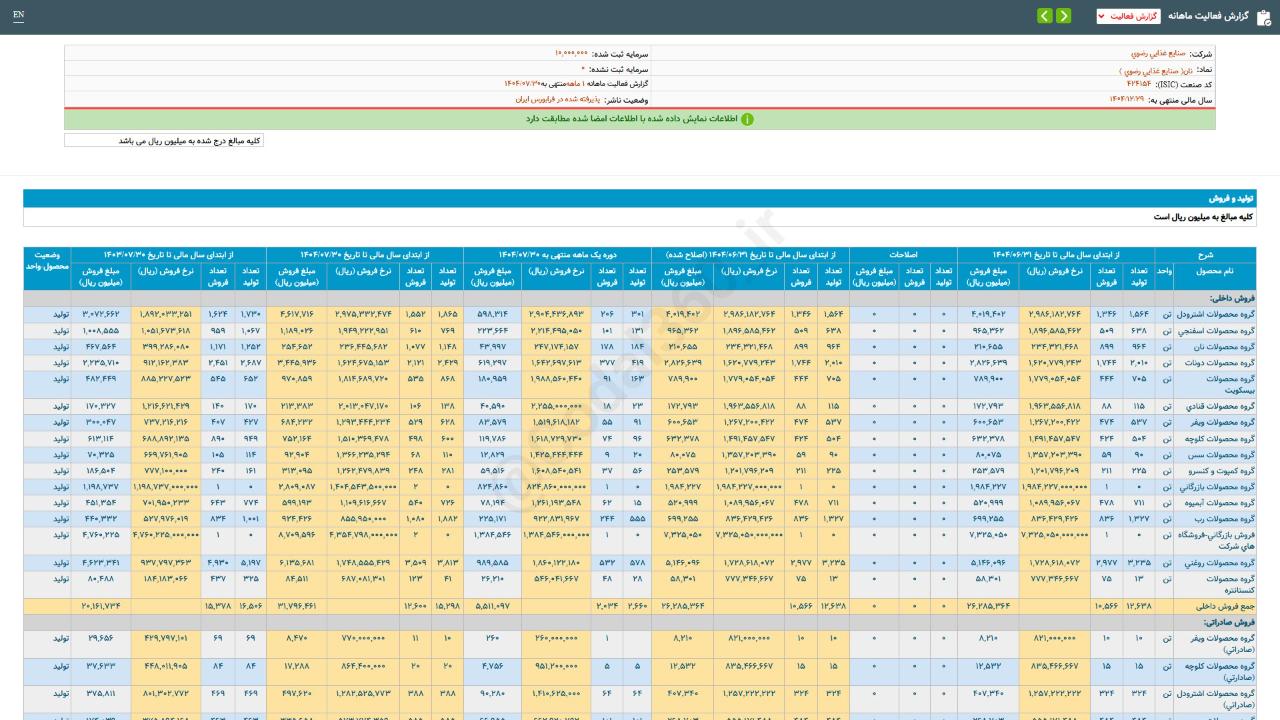
Task: Click the green previous-page arrow button
Action: 1064,16
